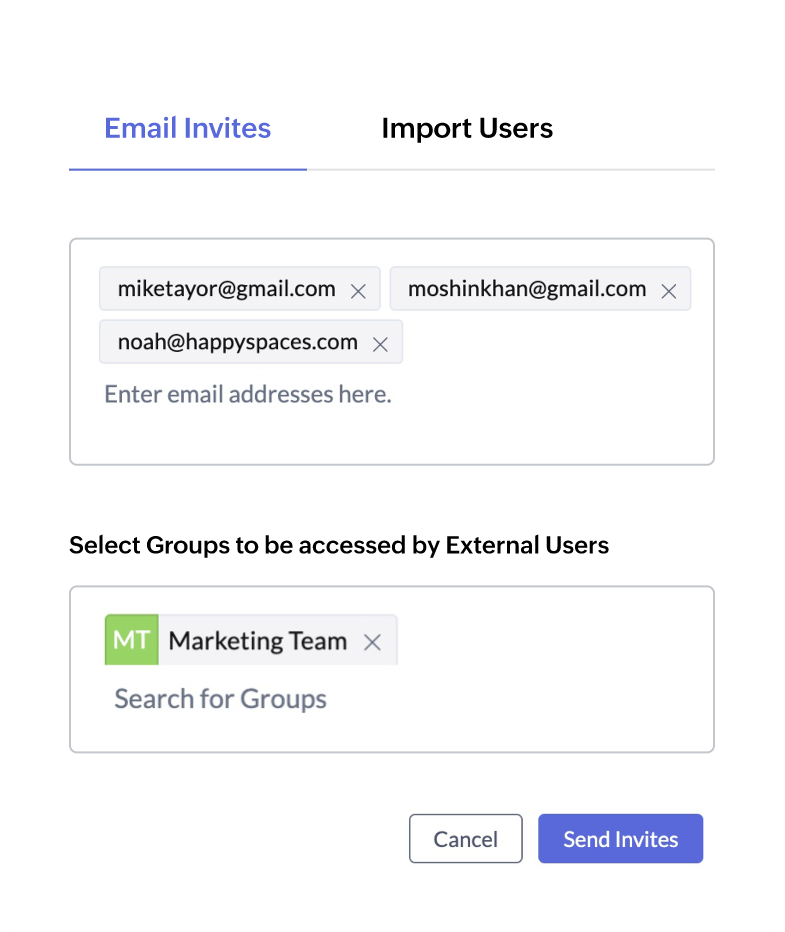Click blank area right of Marketing Team tag
This screenshot has height=932, width=785.
[550, 641]
